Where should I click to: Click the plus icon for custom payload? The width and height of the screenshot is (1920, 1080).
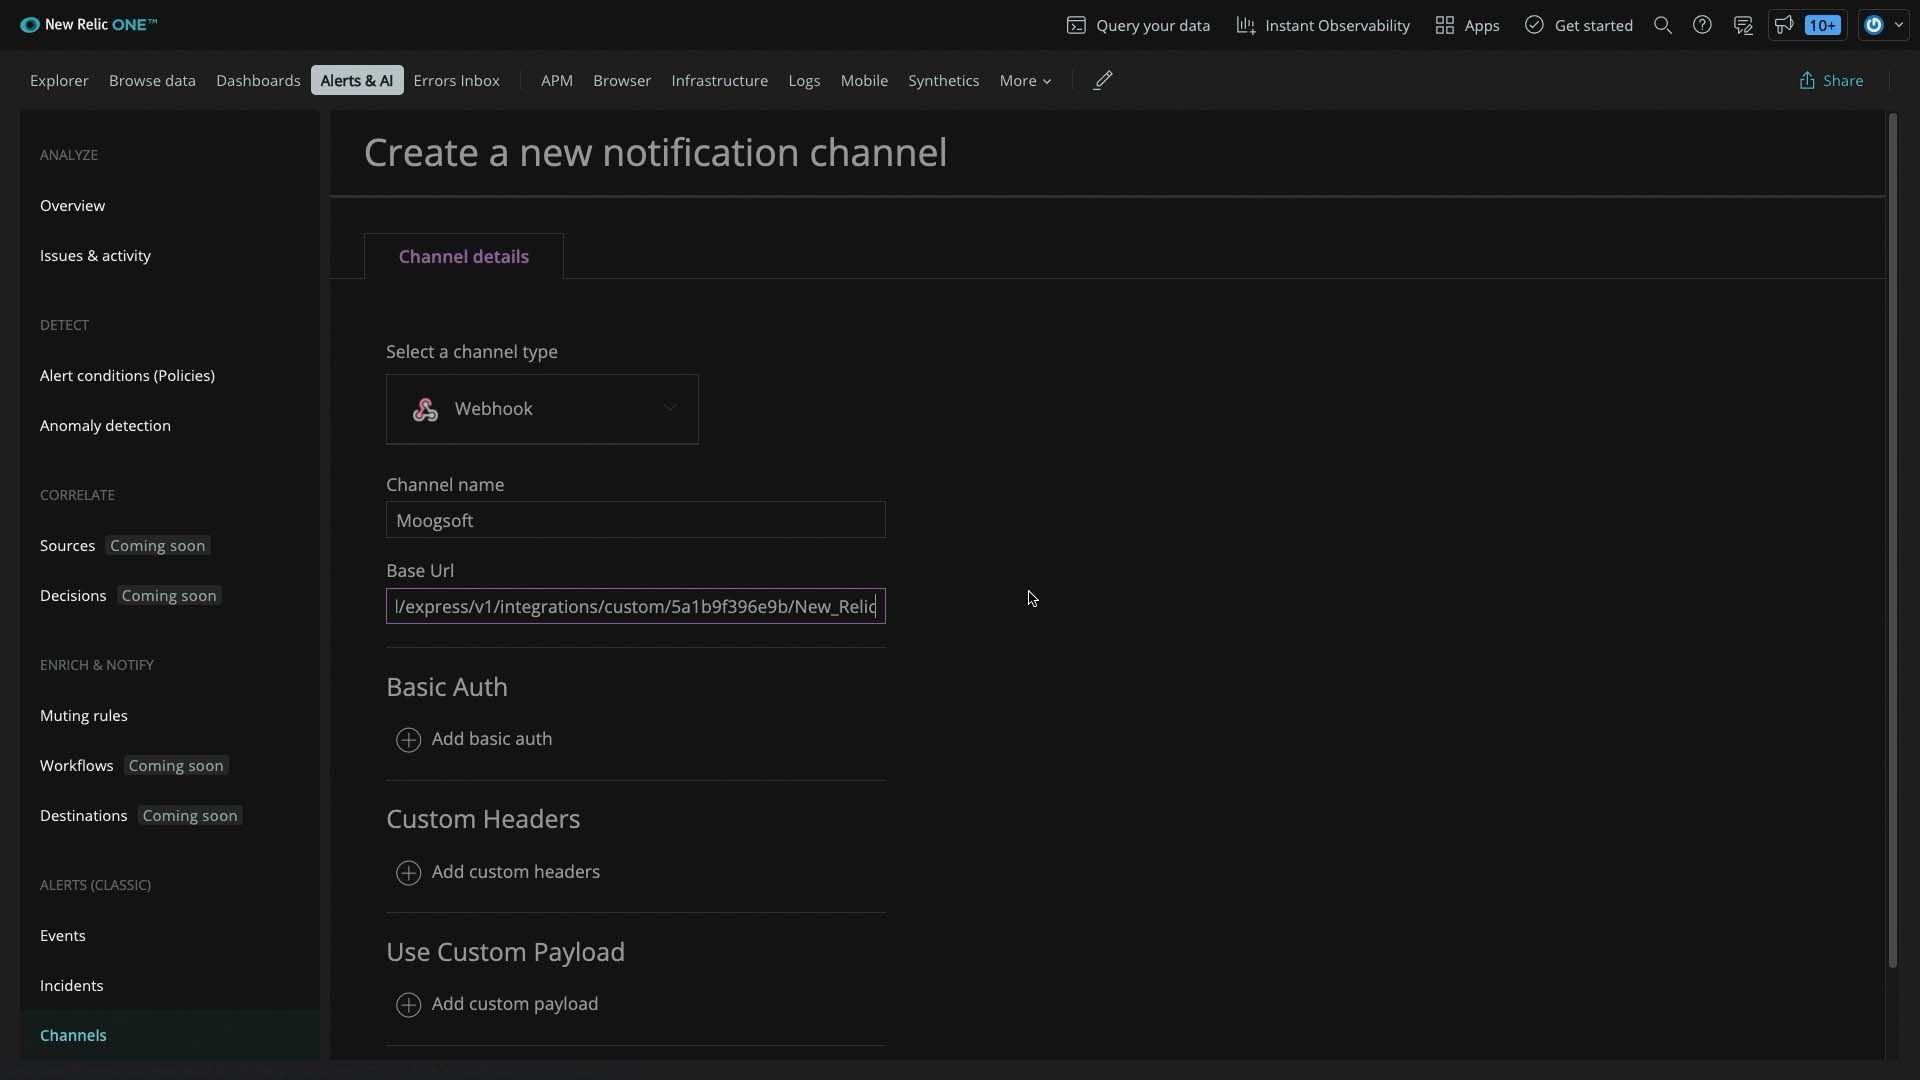tap(408, 1004)
